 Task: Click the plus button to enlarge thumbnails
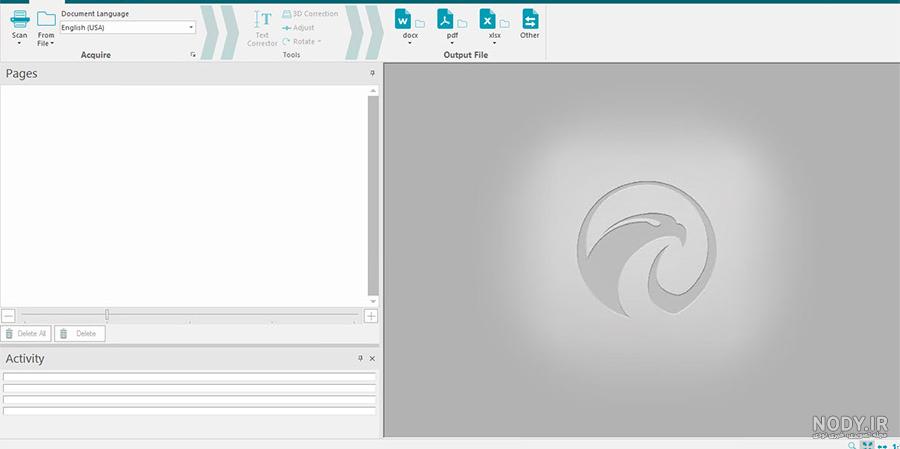tap(371, 316)
